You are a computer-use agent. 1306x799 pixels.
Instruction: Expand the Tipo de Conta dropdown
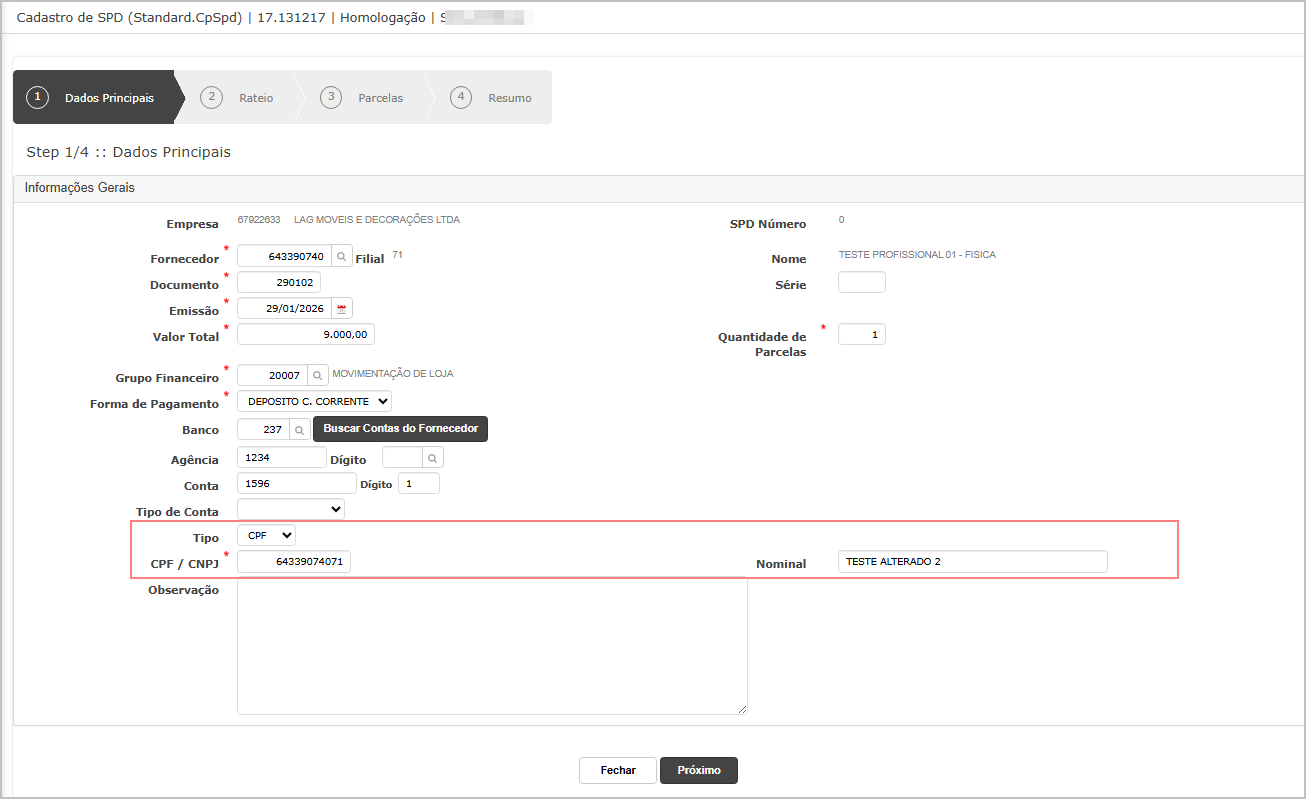290,509
